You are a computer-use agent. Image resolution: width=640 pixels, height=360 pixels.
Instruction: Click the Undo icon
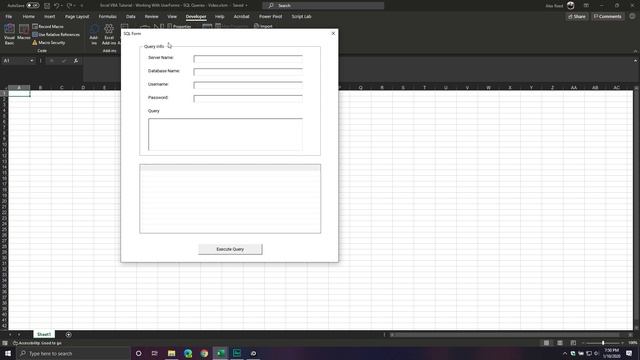[x=57, y=5]
